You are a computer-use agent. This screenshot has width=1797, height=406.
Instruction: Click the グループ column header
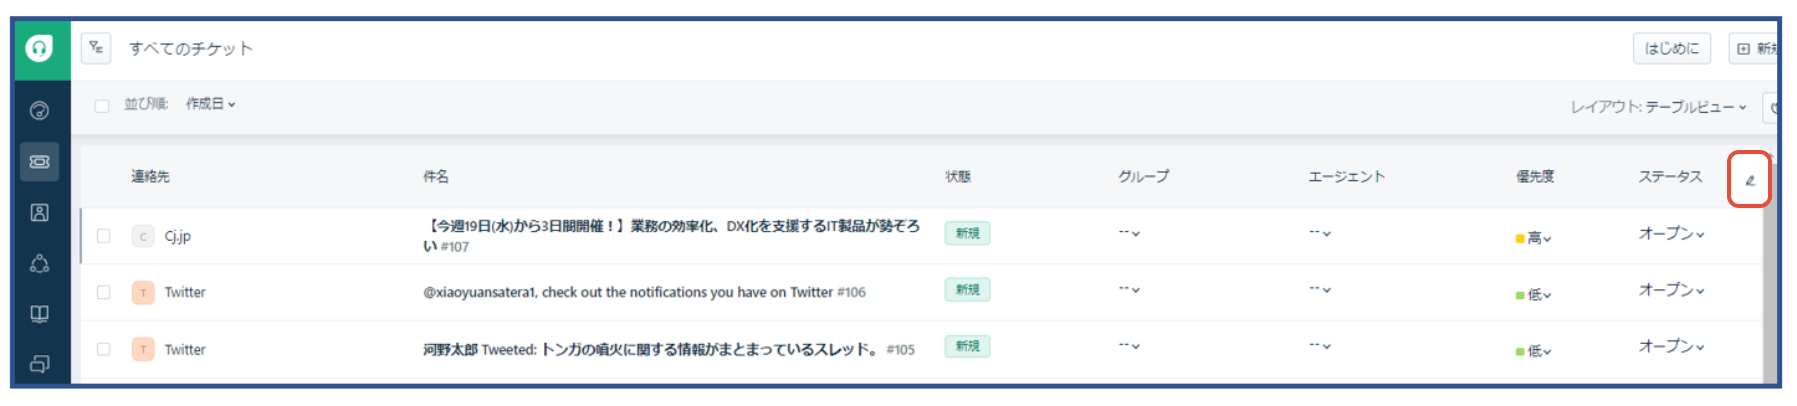(x=1143, y=176)
